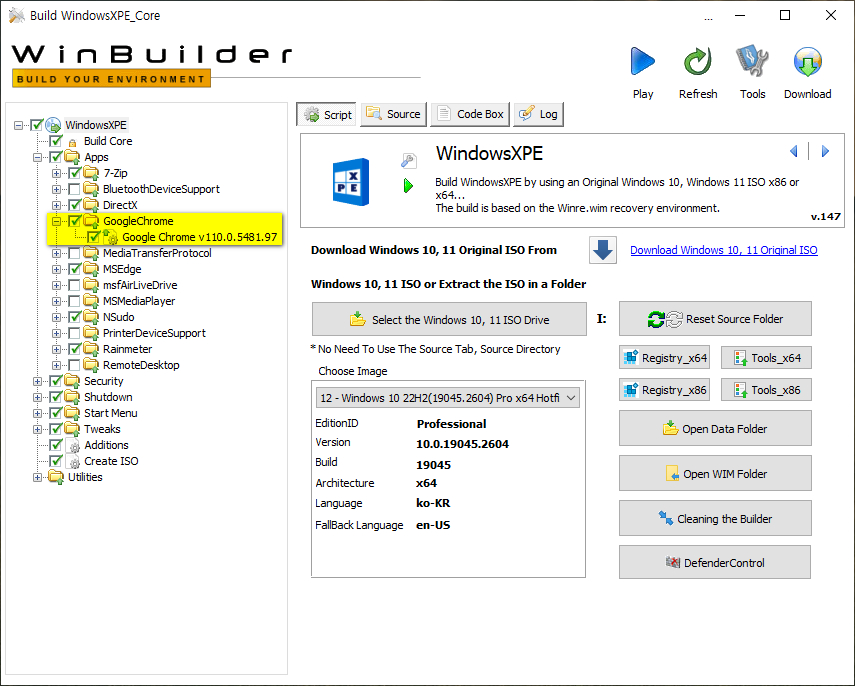The image size is (855, 686).
Task: Collapse the WindowsXPE root node
Action: [18, 125]
